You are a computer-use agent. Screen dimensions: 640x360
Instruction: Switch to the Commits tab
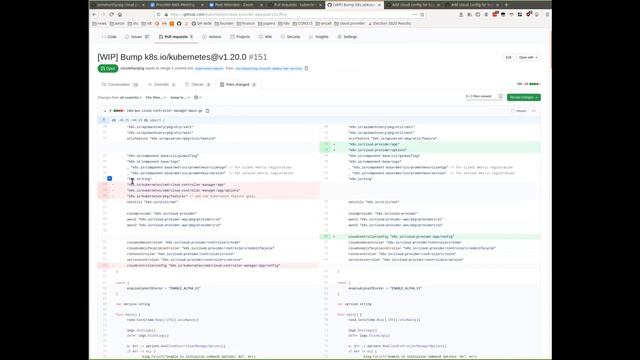[162, 84]
